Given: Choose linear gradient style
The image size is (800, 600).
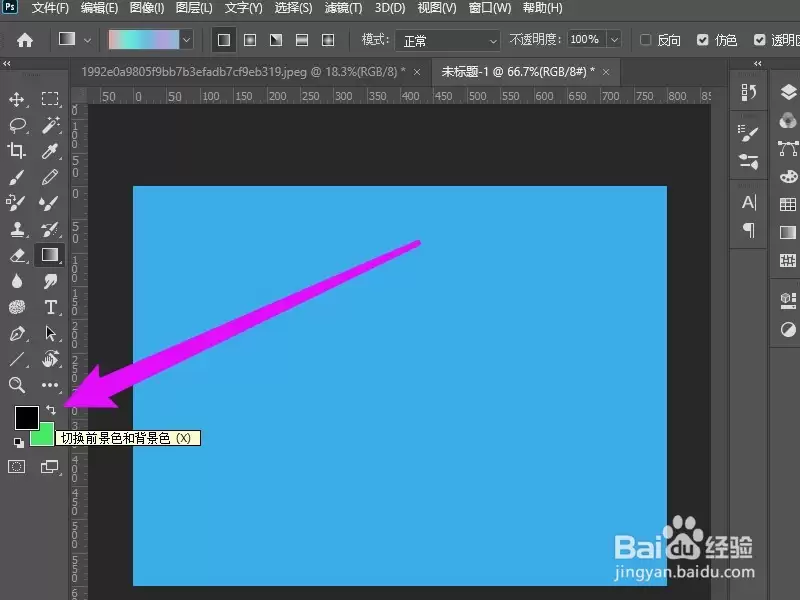Looking at the screenshot, I should pos(223,40).
